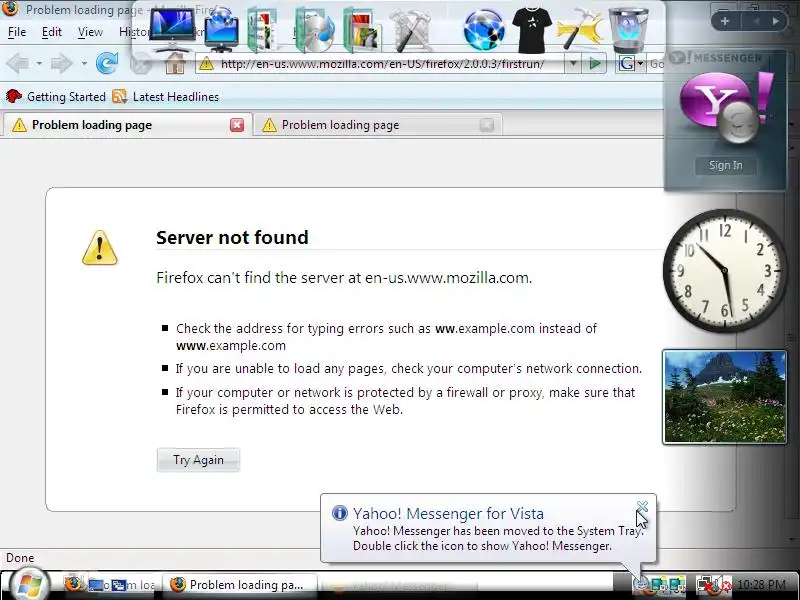
Task: Click the sidebar next page arrow
Action: tap(775, 21)
